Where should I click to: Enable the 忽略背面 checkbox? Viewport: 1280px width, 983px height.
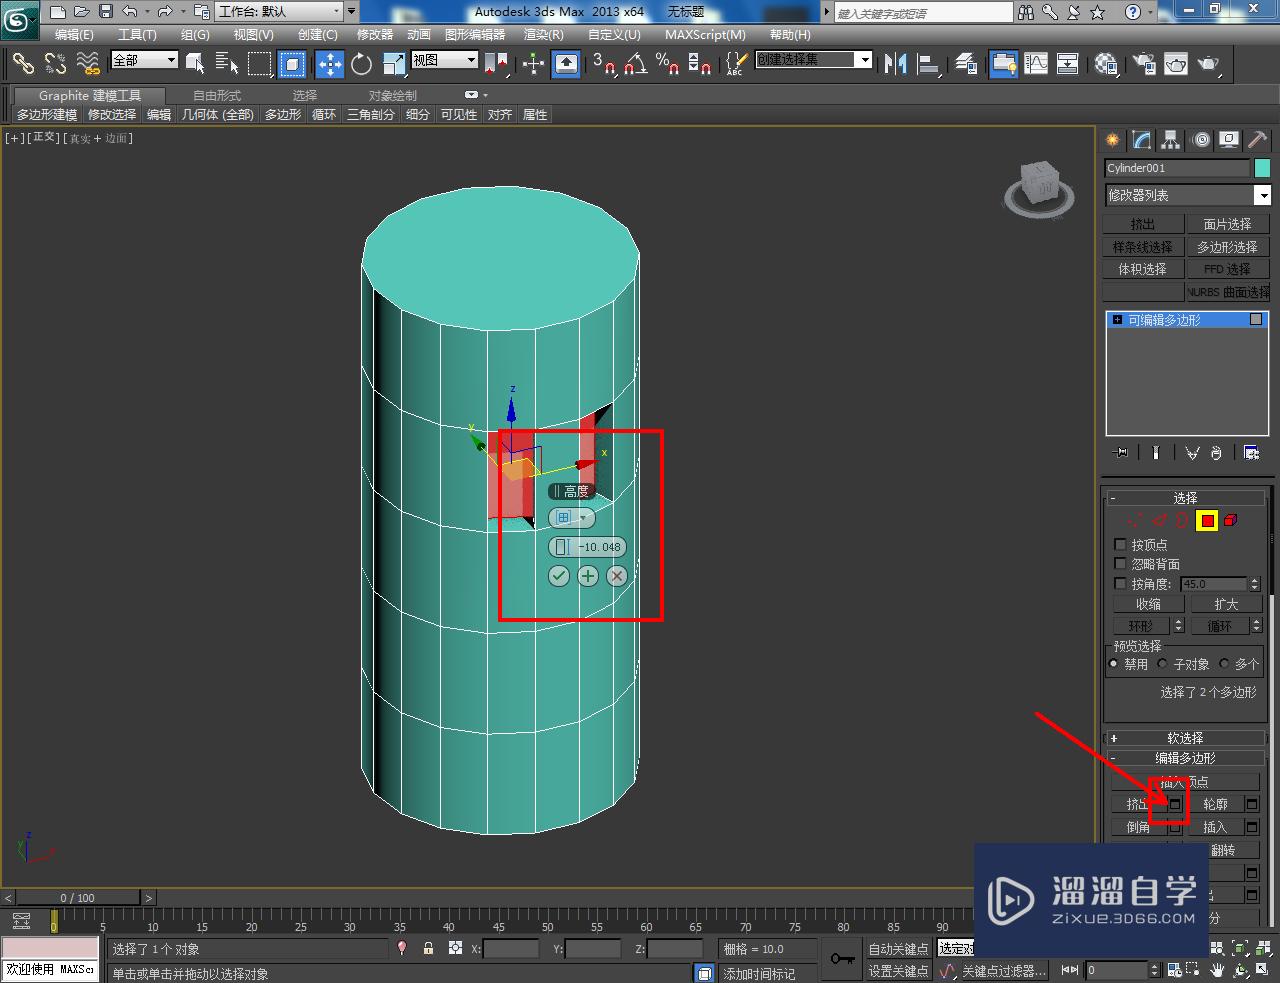pos(1120,564)
